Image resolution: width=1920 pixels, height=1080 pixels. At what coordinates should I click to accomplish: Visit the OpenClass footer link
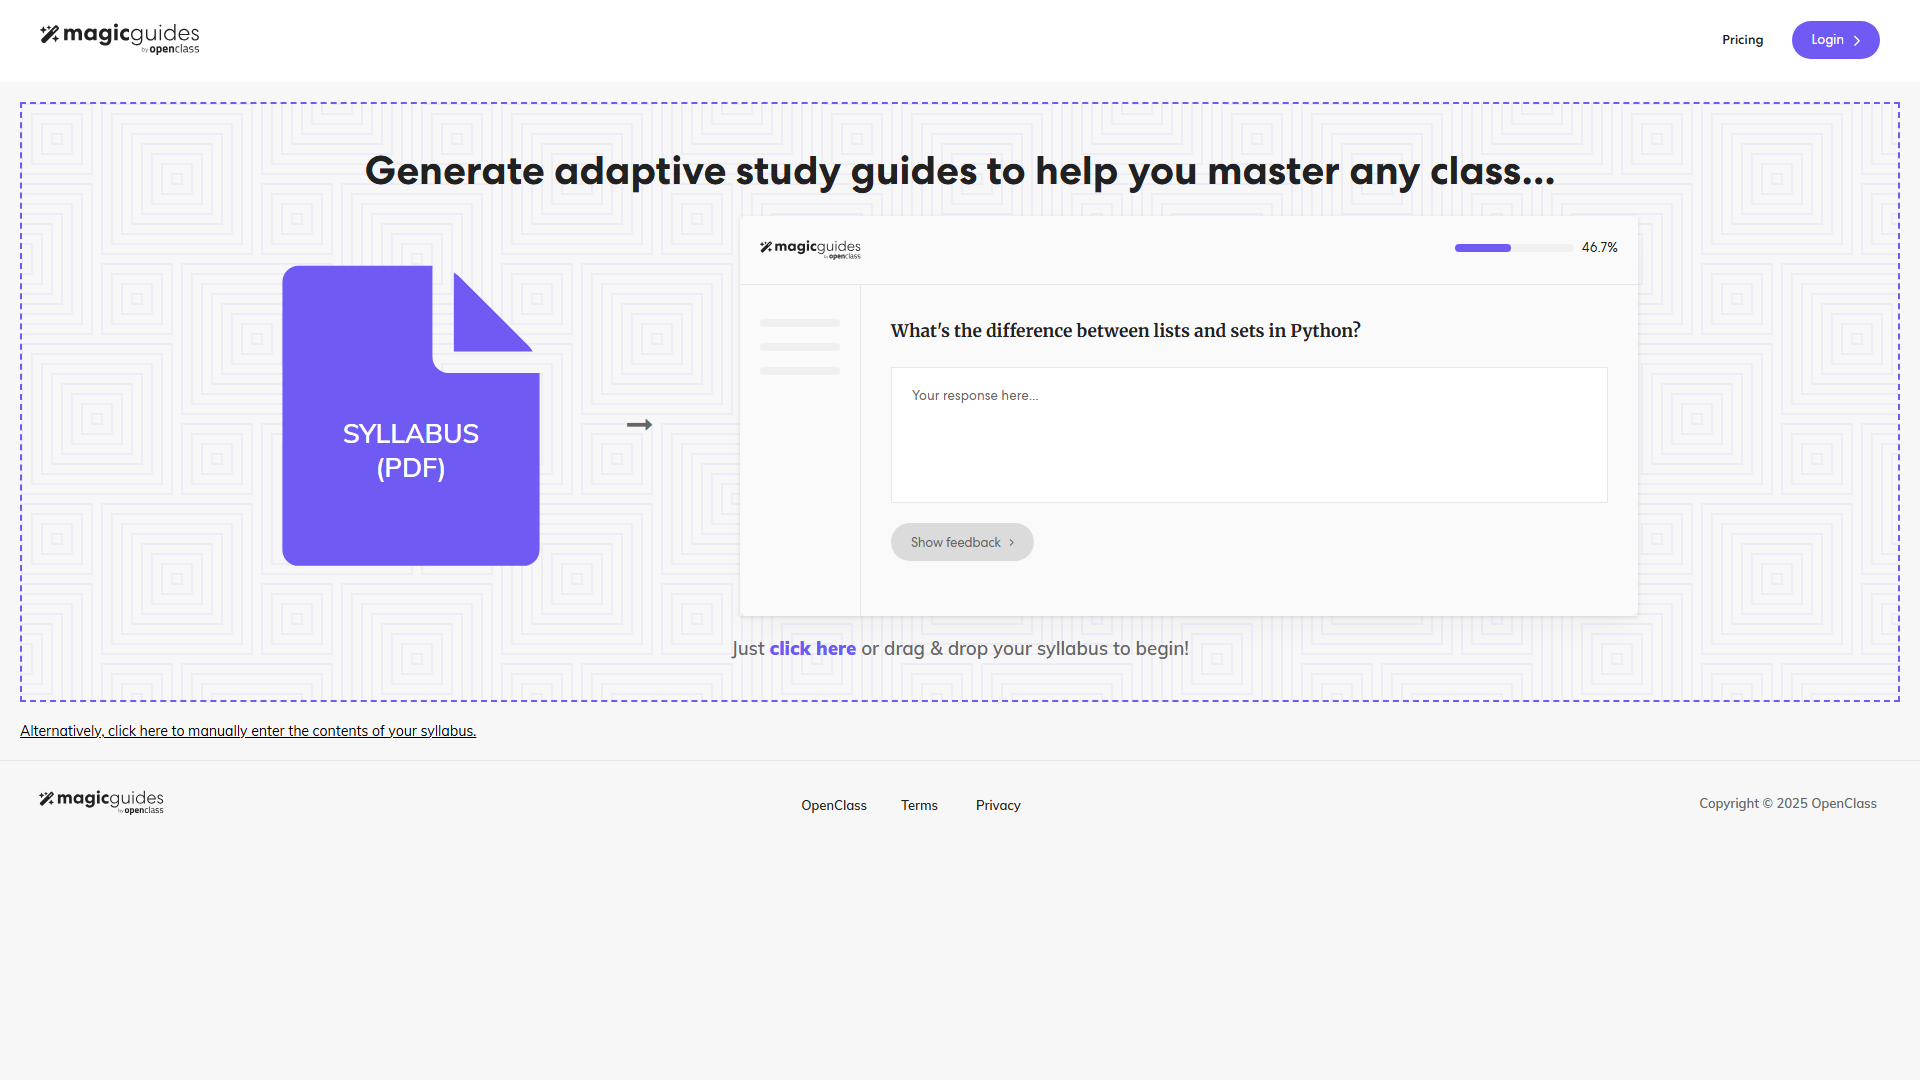tap(833, 805)
